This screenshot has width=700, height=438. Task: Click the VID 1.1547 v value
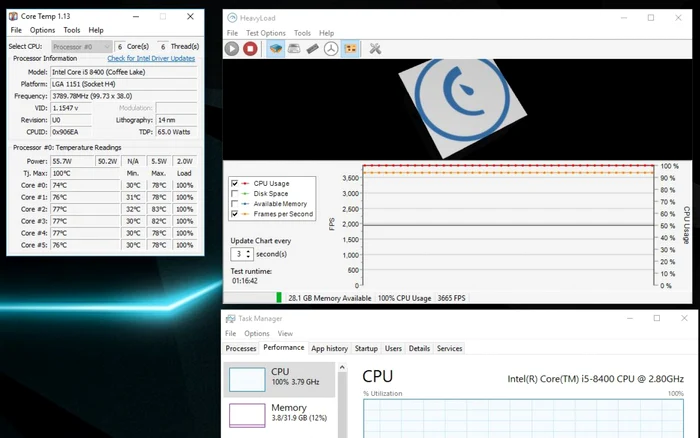(71, 108)
